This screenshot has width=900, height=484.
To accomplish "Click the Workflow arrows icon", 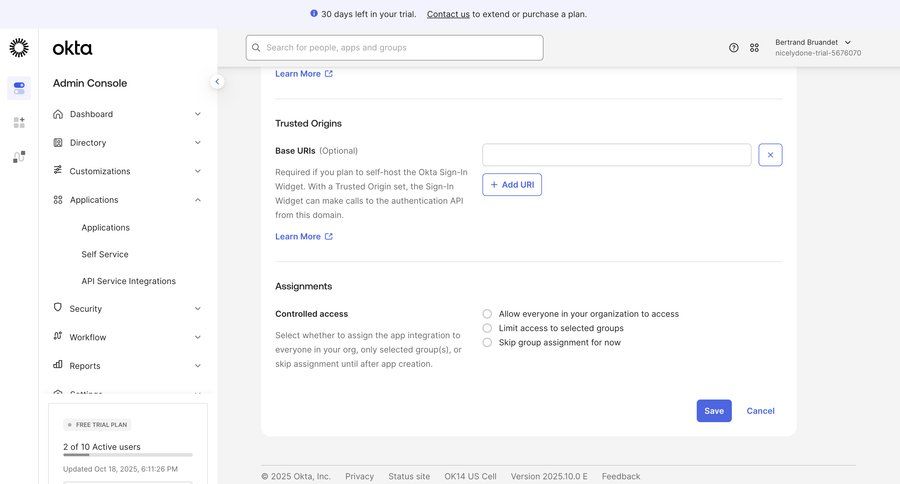I will click(x=58, y=336).
